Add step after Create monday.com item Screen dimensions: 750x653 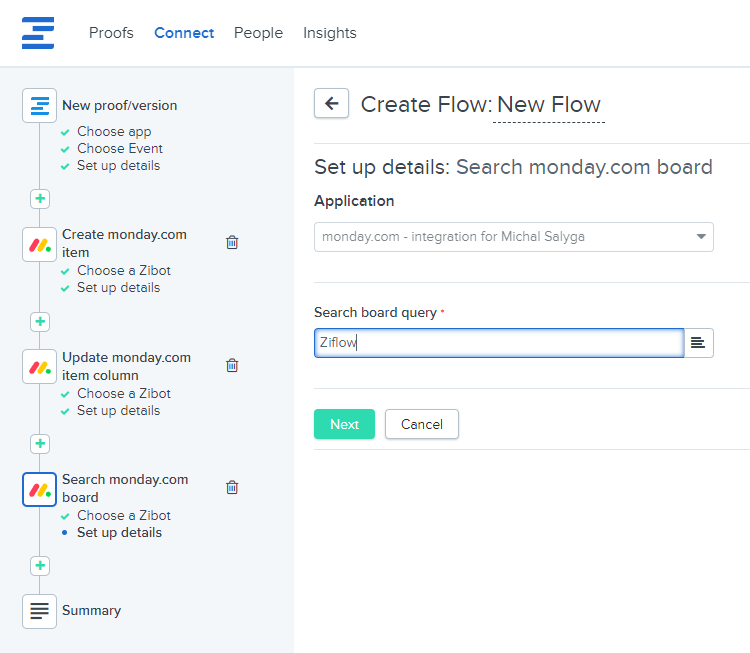tap(40, 321)
